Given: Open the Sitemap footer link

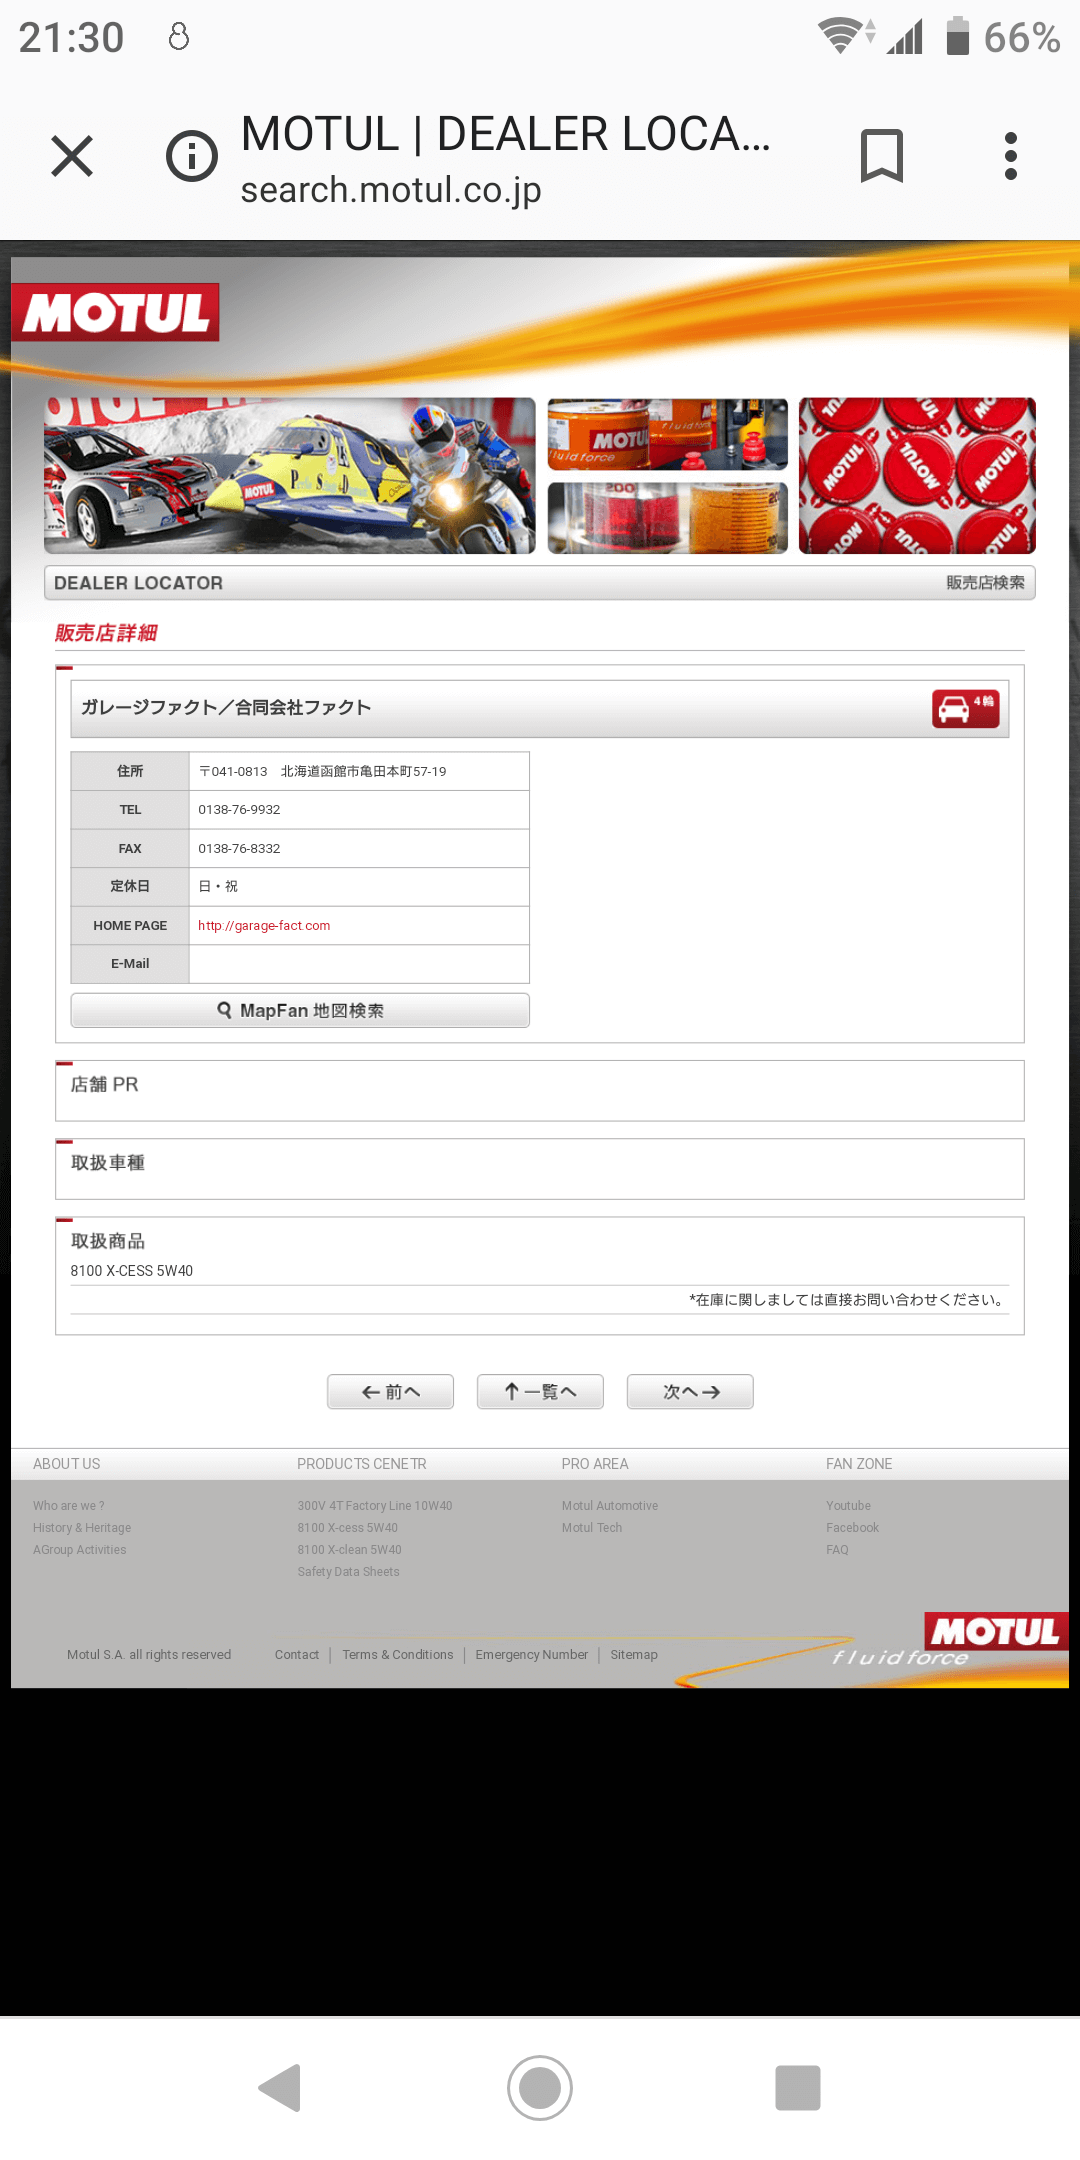Looking at the screenshot, I should point(634,1655).
